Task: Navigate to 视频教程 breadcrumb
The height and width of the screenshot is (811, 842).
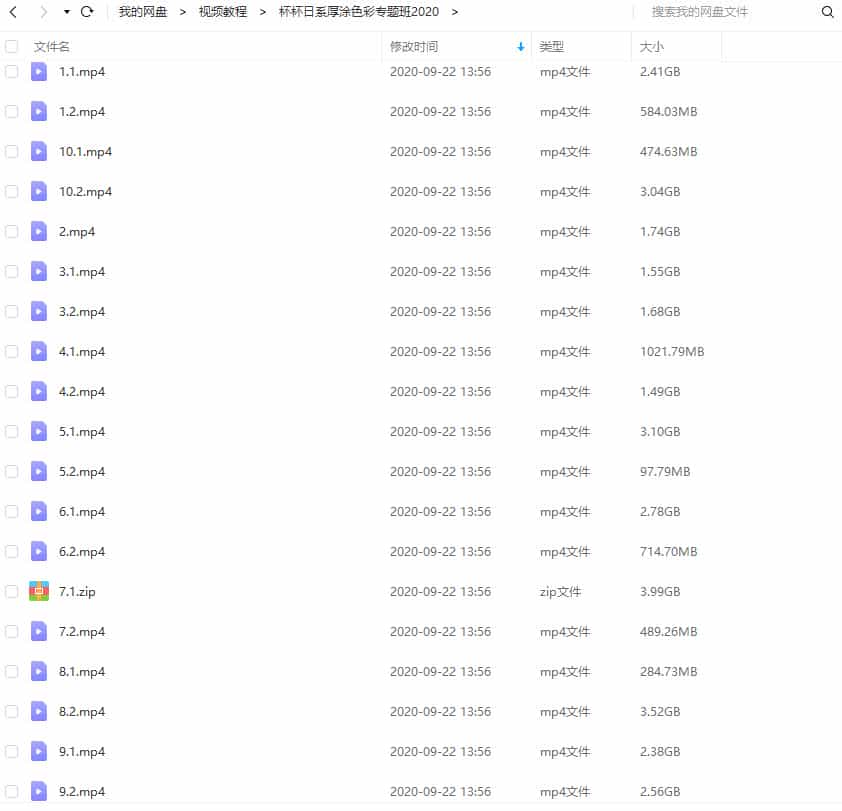Action: pos(223,12)
